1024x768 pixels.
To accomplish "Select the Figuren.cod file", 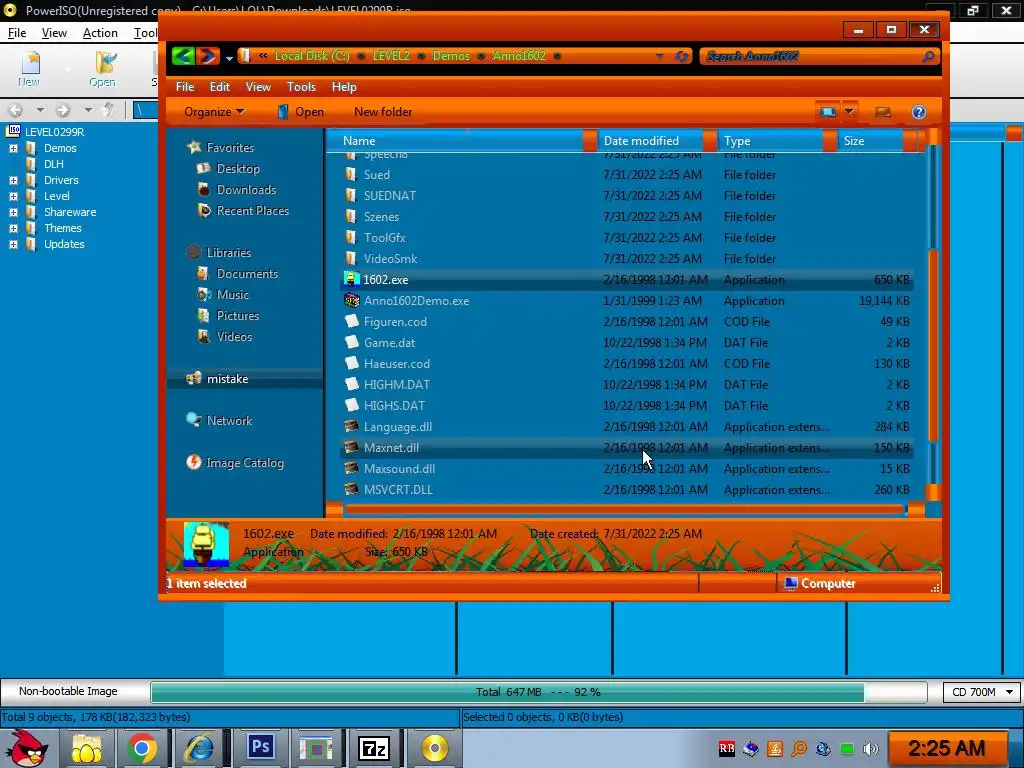I will 626,322.
